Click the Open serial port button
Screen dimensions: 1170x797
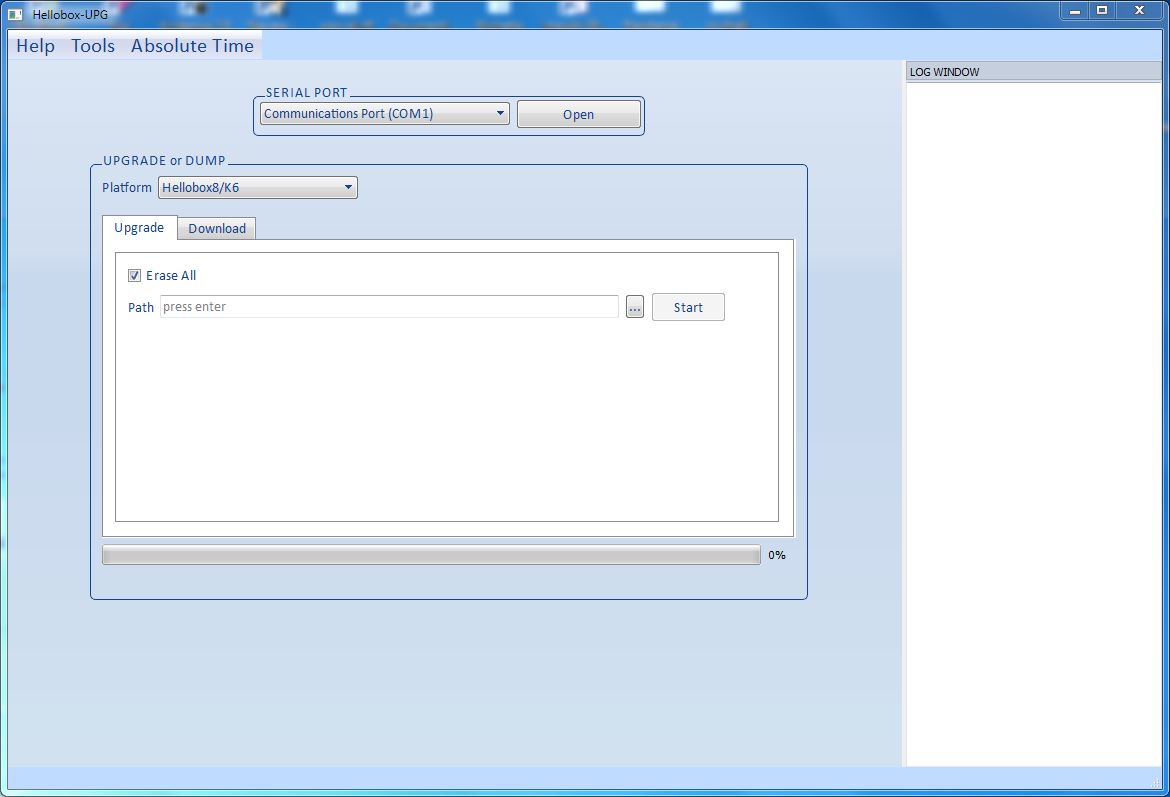578,114
